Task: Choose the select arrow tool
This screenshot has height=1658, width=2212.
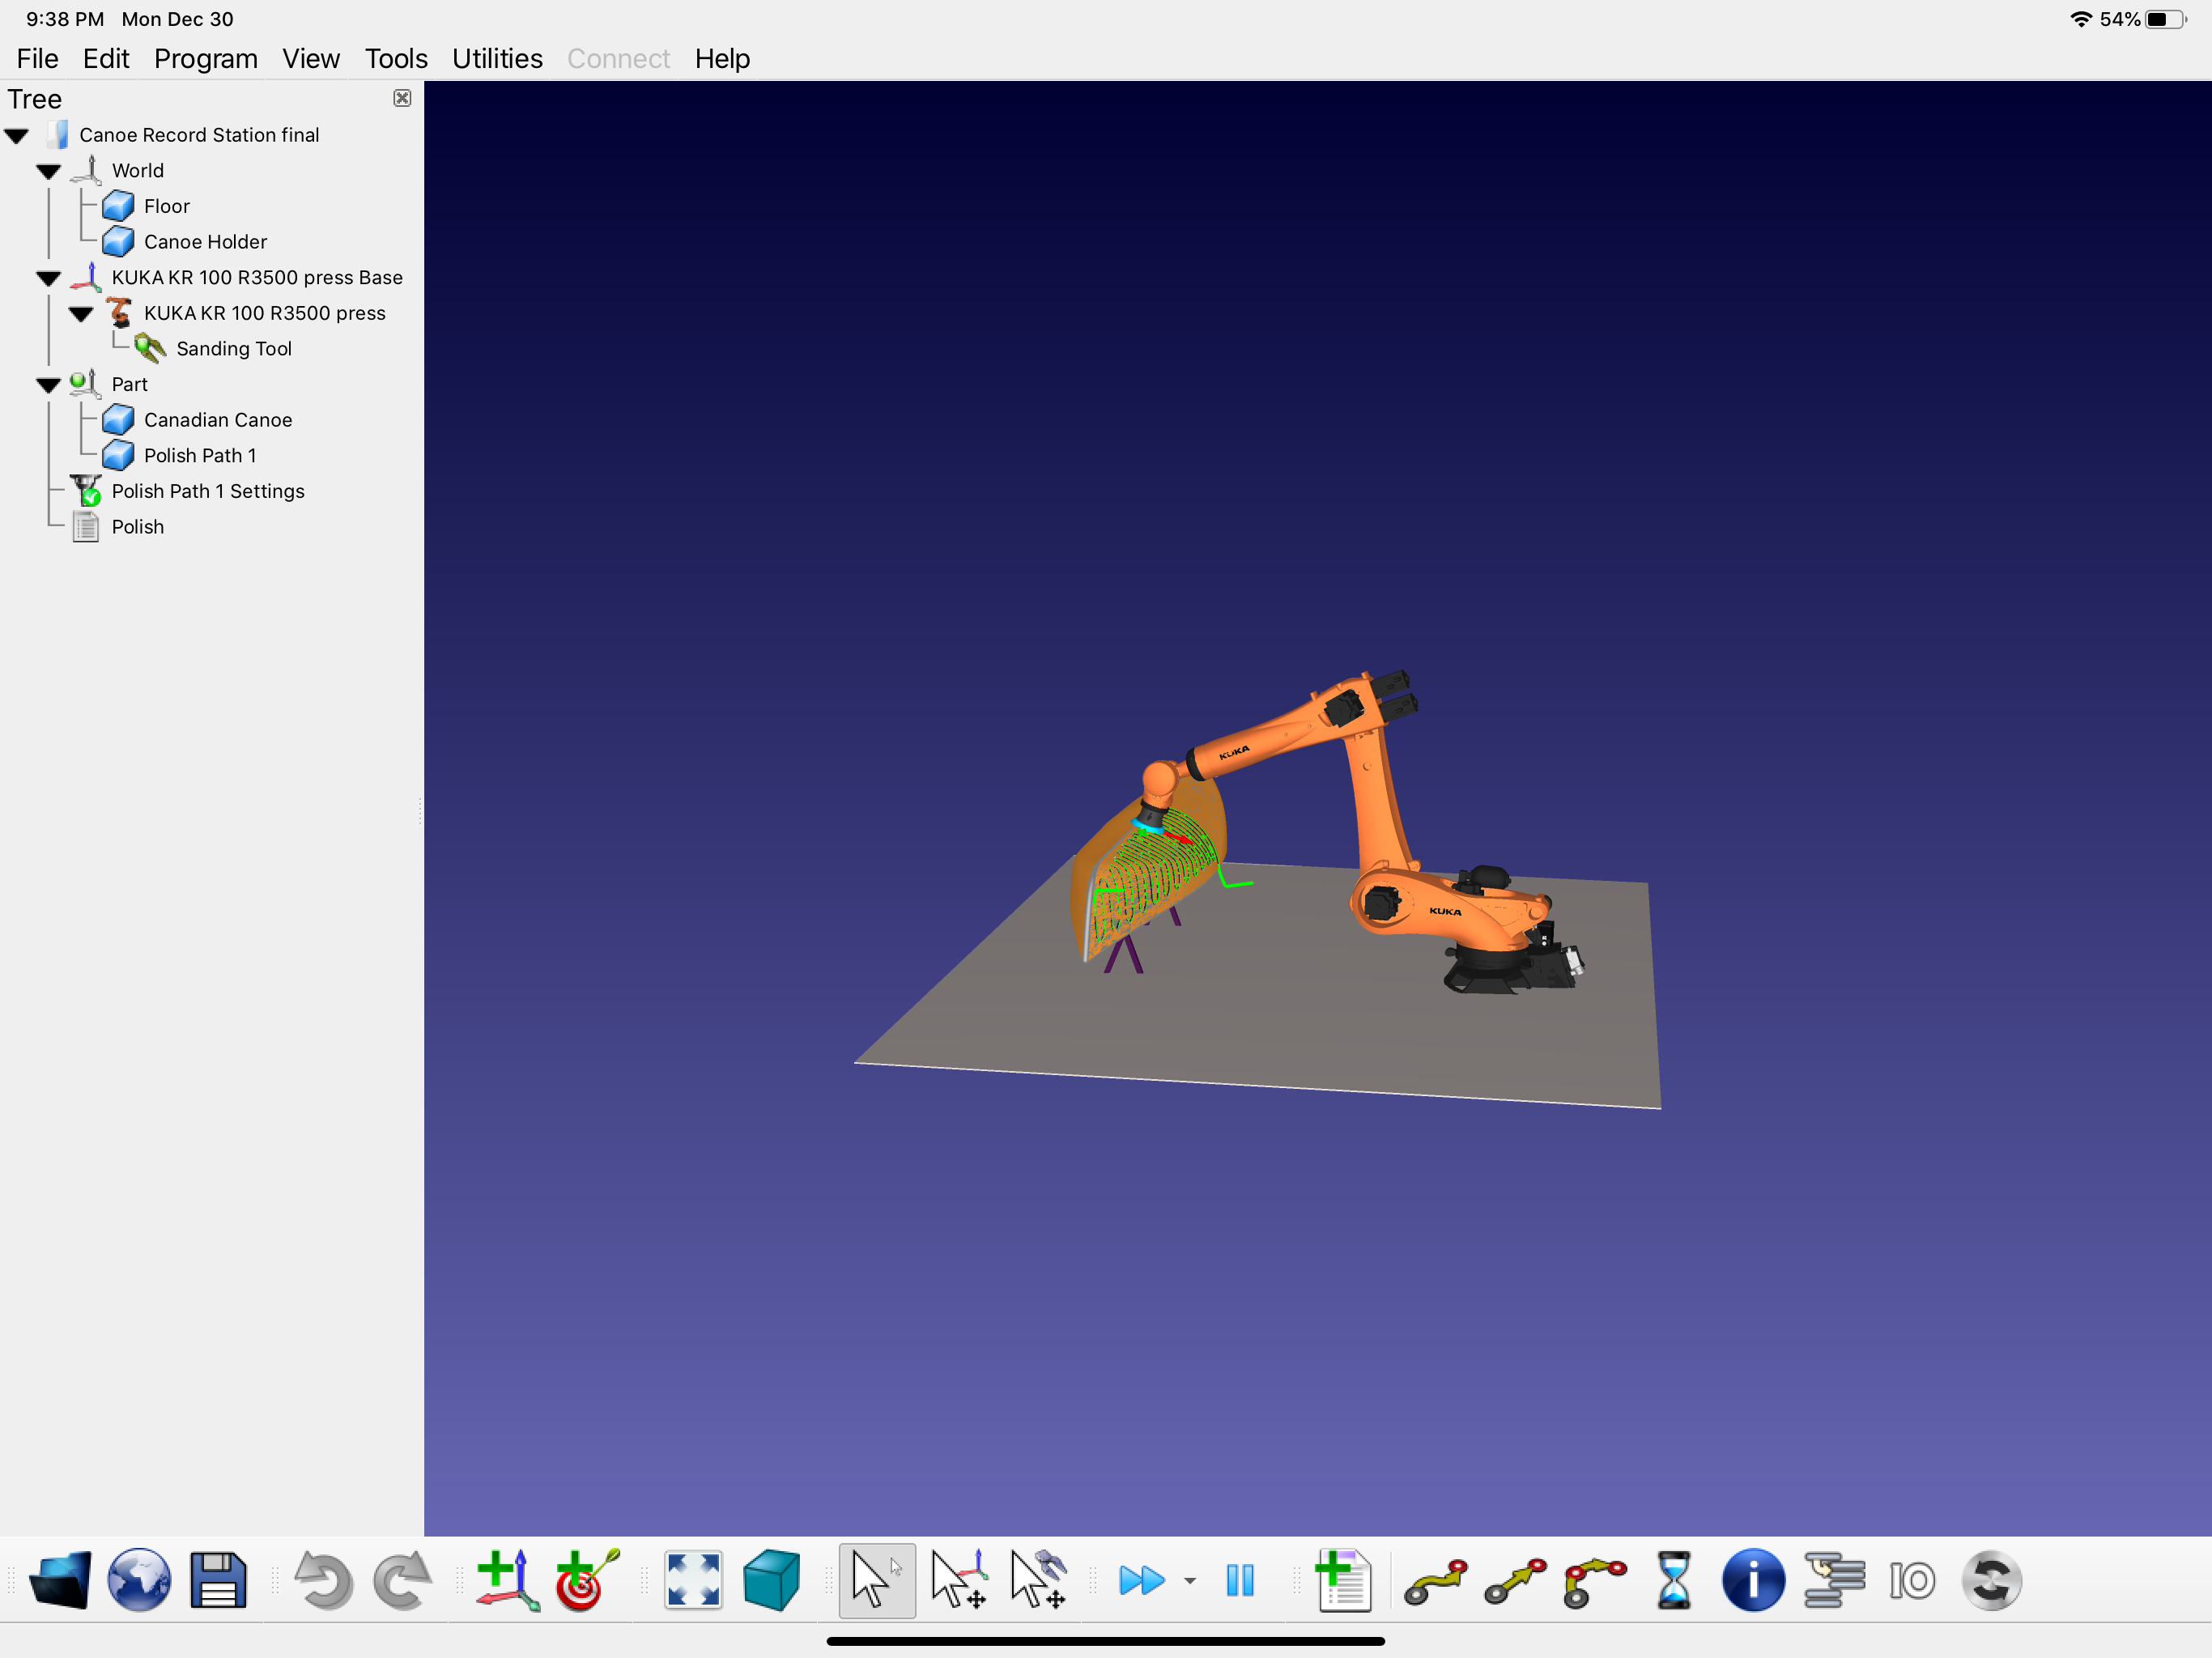Action: point(877,1580)
